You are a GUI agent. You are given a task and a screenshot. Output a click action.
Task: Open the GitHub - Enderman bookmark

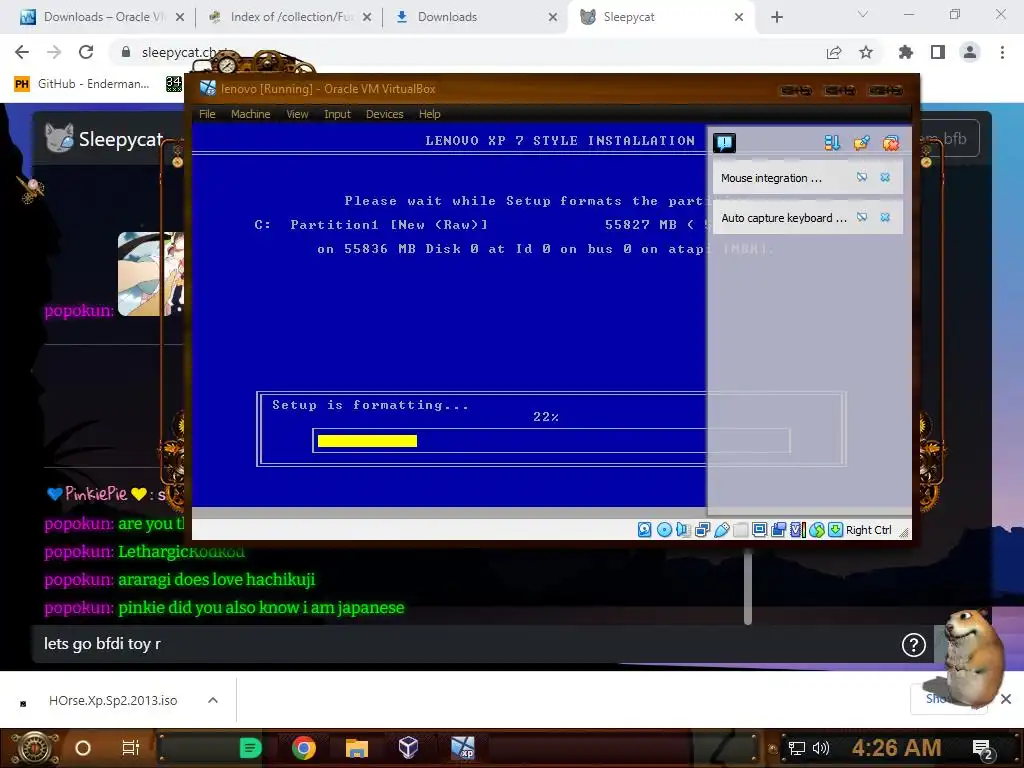[82, 84]
